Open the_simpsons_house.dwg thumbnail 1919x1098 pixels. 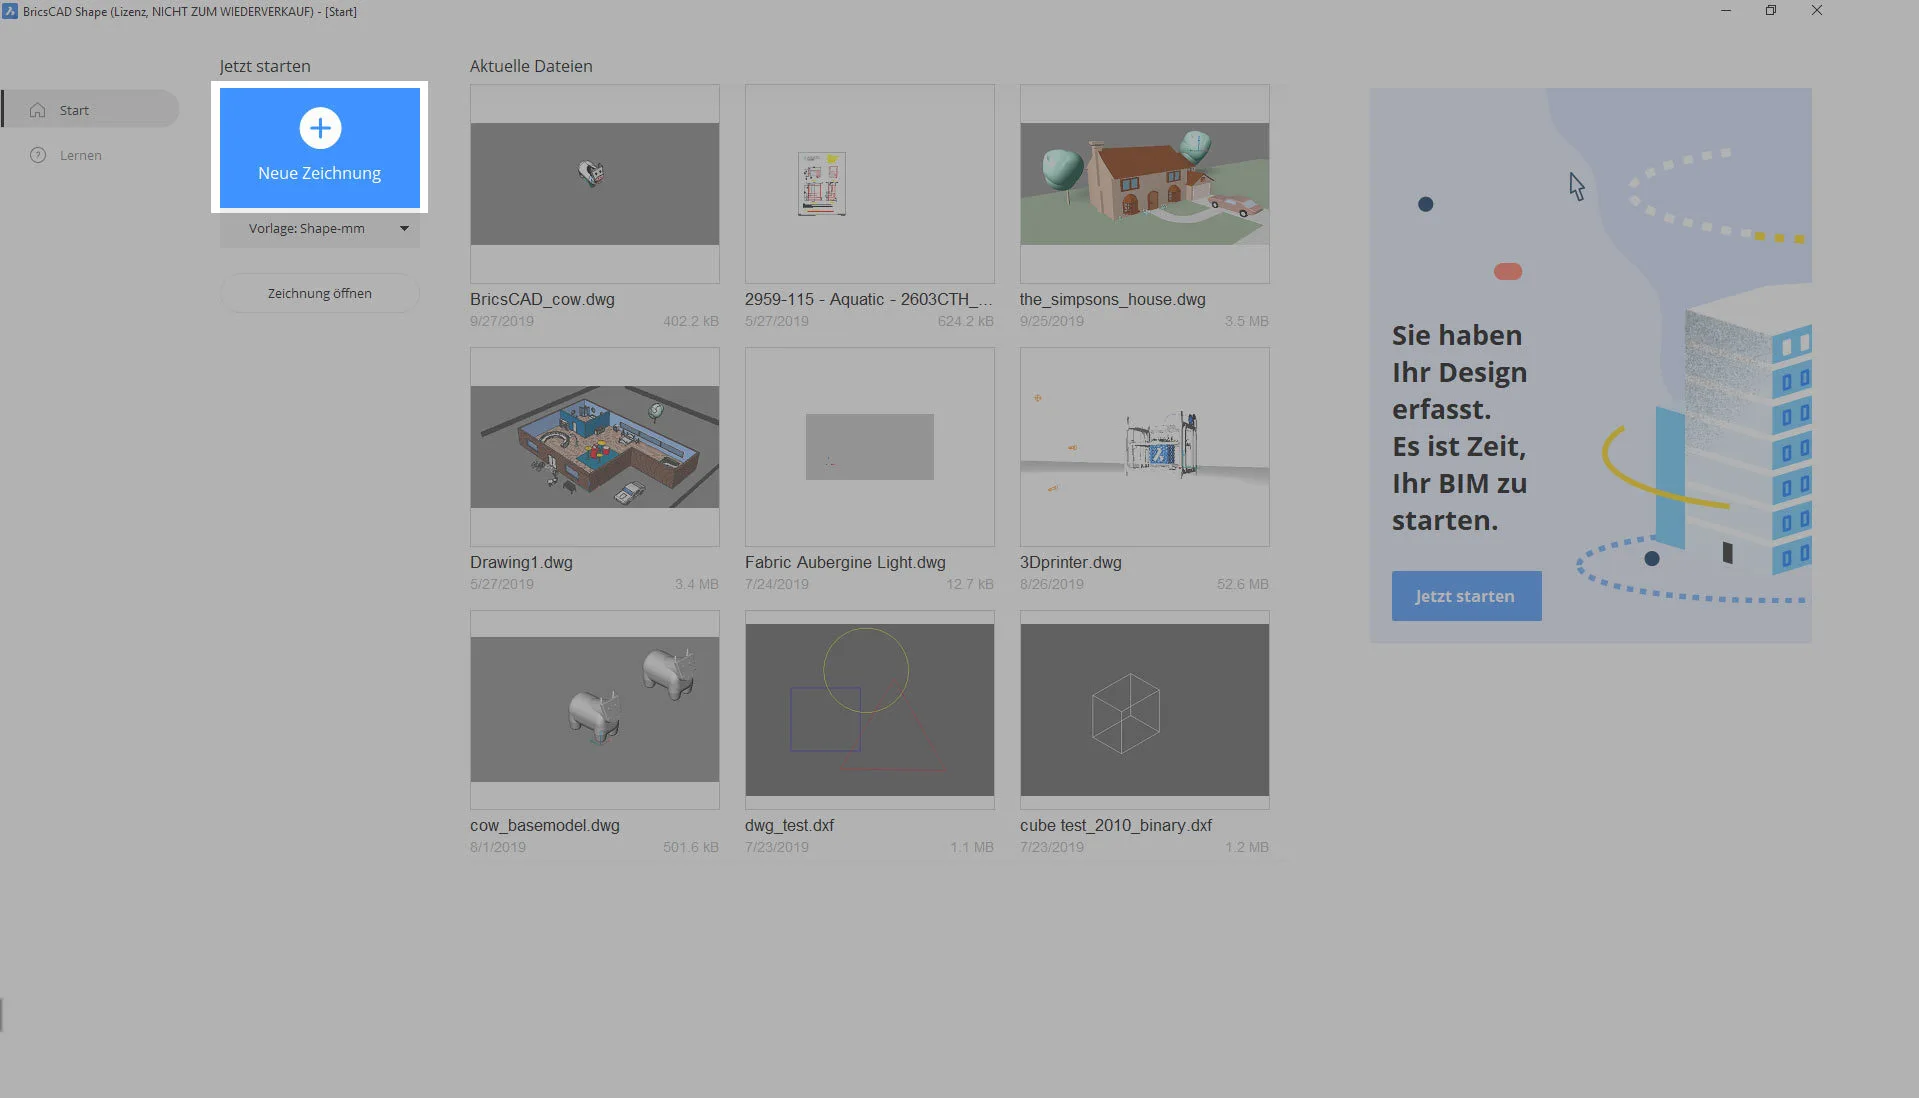click(x=1144, y=184)
